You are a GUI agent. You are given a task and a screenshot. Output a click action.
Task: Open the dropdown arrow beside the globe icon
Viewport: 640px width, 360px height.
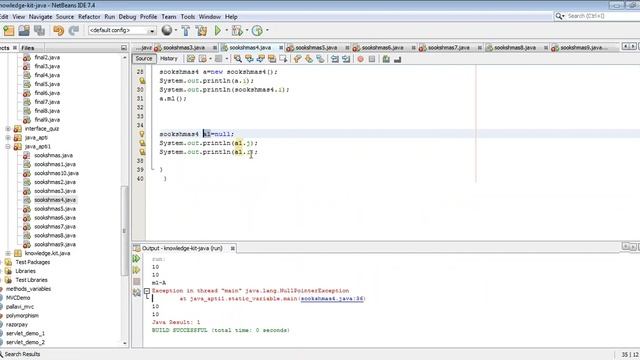point(176,30)
